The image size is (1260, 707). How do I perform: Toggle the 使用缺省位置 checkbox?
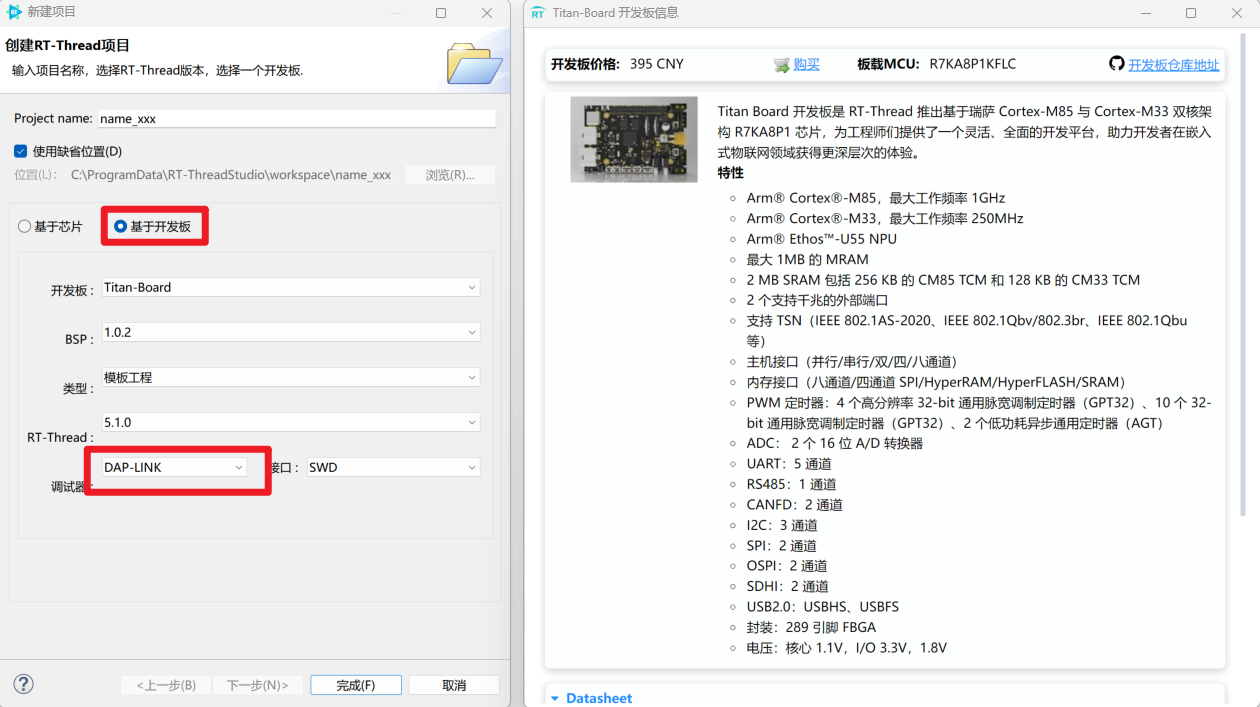click(20, 151)
